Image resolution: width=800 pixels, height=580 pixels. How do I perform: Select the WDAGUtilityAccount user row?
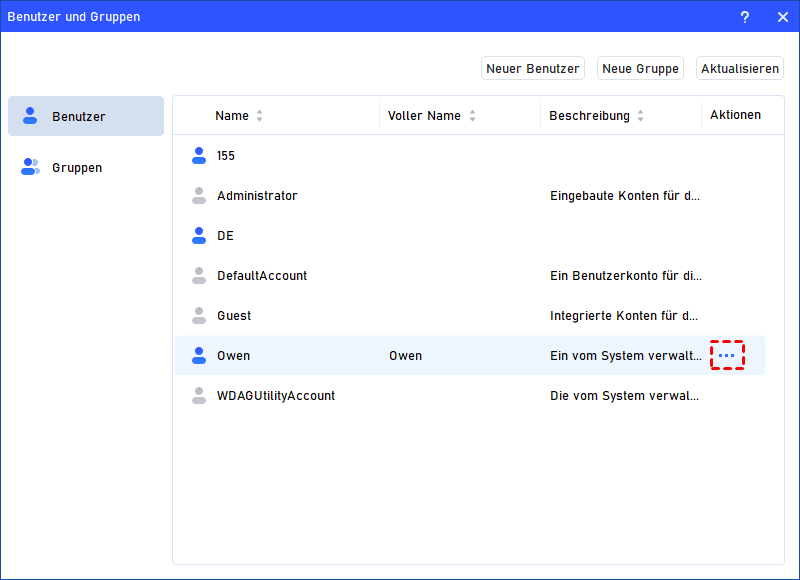[x=276, y=396]
